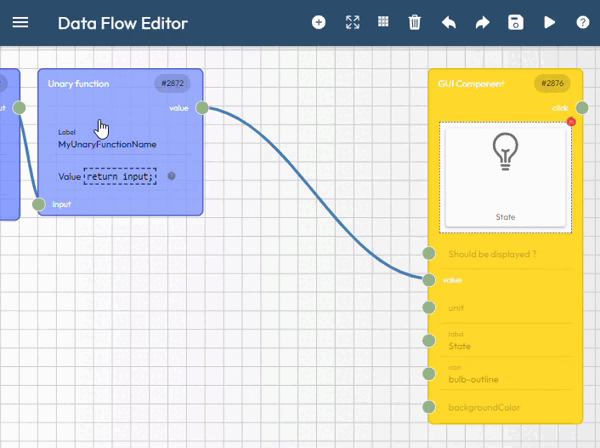Open the hamburger navigation menu

click(20, 22)
